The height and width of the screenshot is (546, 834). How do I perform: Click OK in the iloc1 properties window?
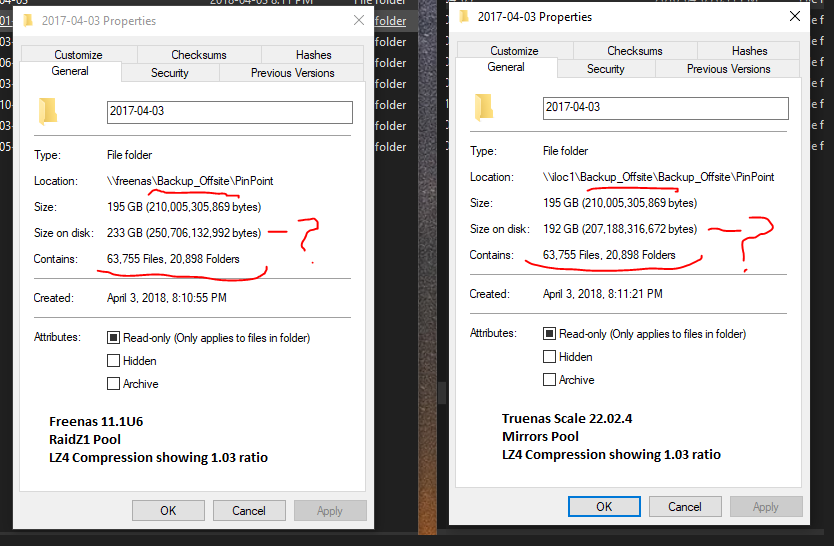point(604,507)
